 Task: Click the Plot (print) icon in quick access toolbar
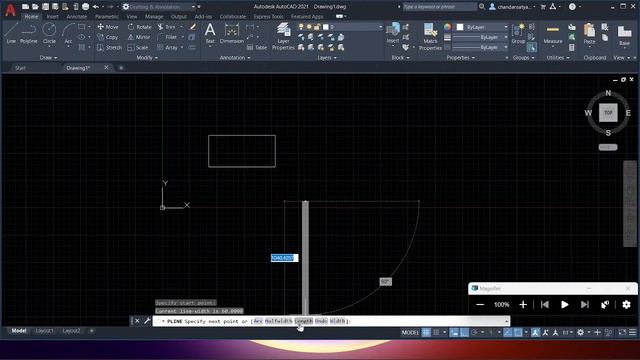[86, 7]
